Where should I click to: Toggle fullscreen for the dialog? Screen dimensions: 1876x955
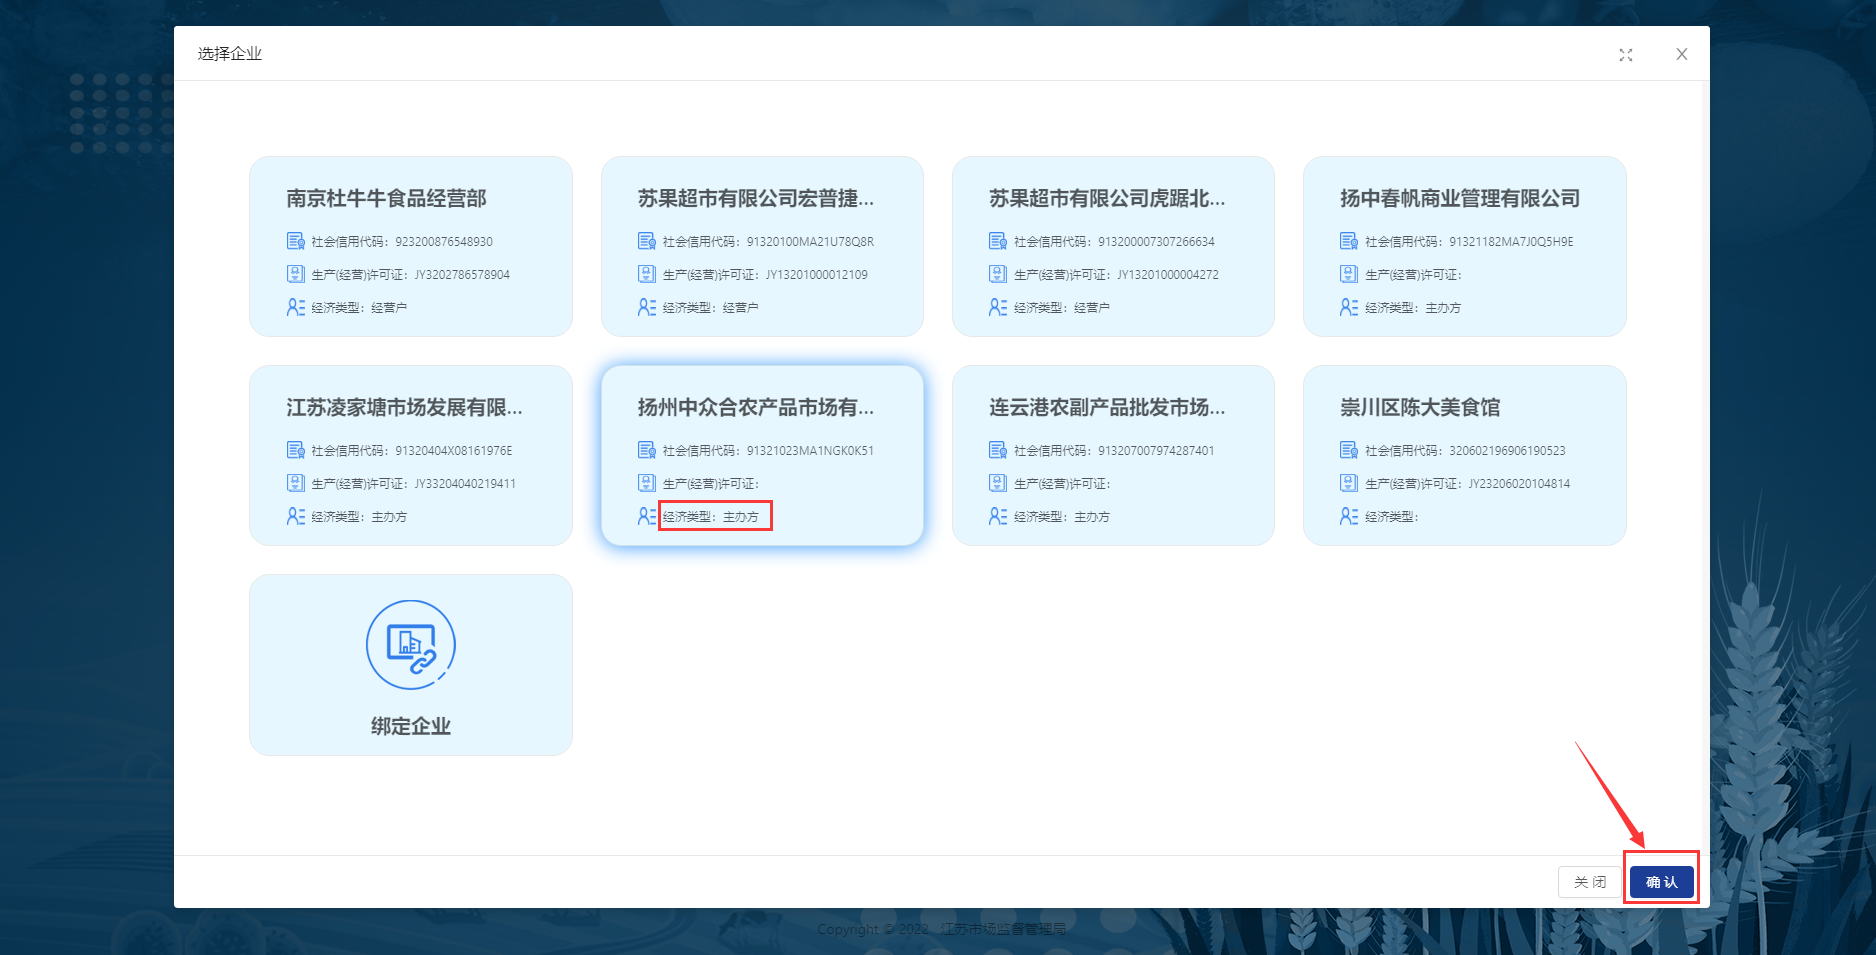pyautogui.click(x=1625, y=55)
